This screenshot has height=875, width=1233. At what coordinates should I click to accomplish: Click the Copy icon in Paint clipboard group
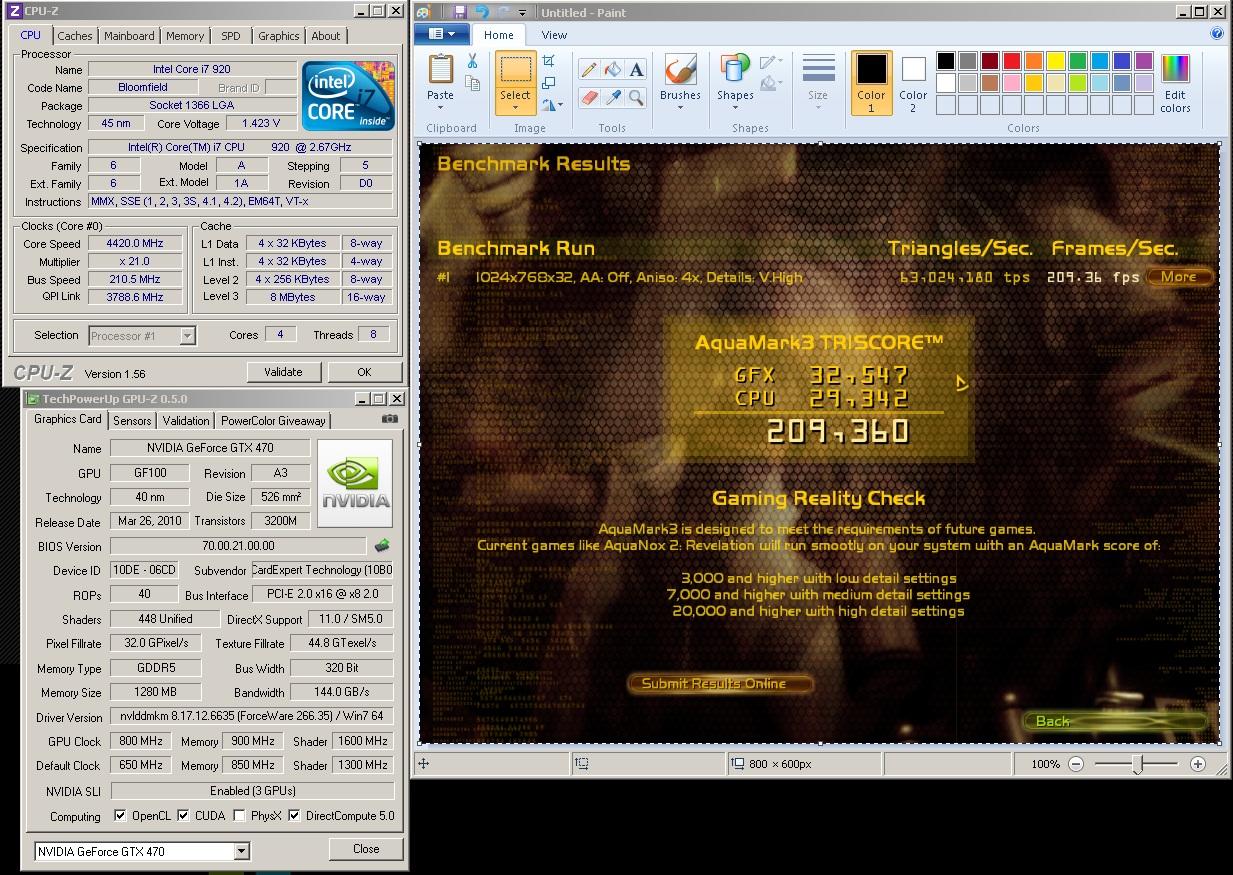[472, 84]
